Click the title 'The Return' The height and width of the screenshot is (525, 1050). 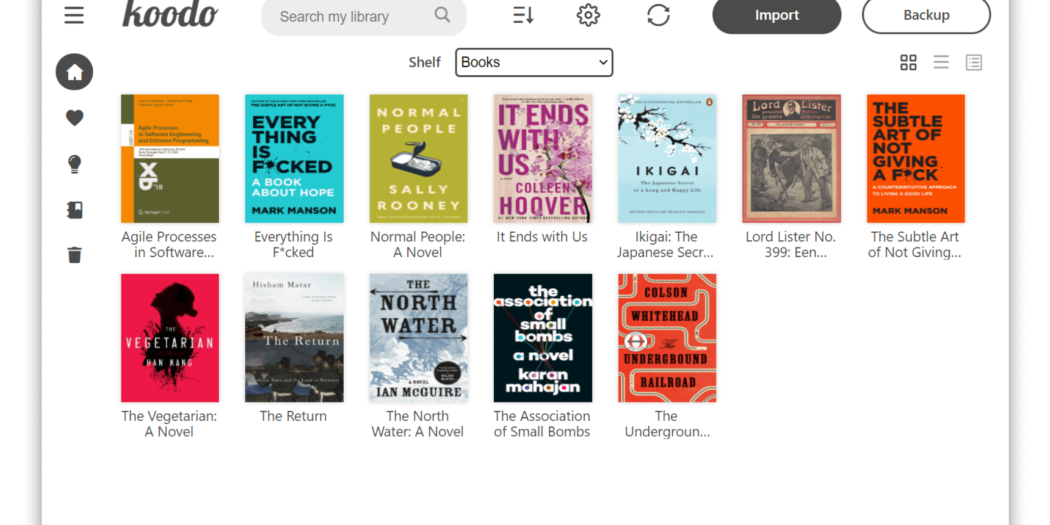coord(293,417)
